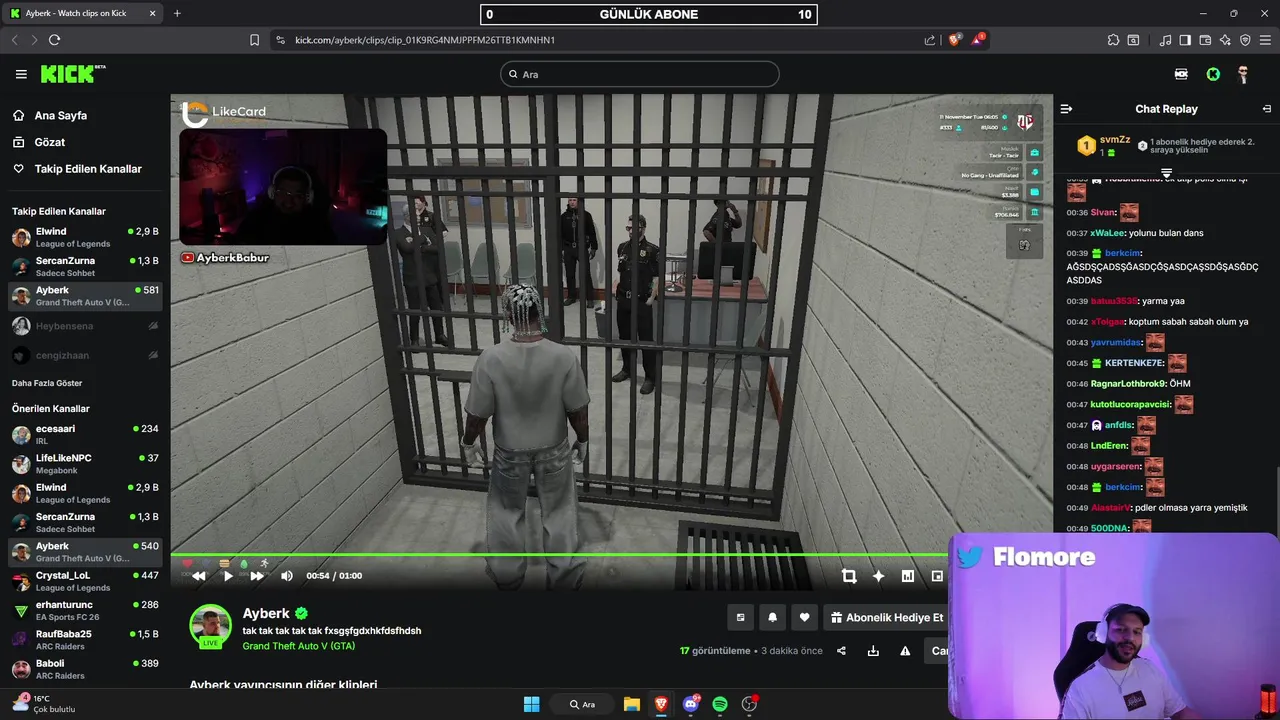Click the Brave Shields lion icon

954,40
